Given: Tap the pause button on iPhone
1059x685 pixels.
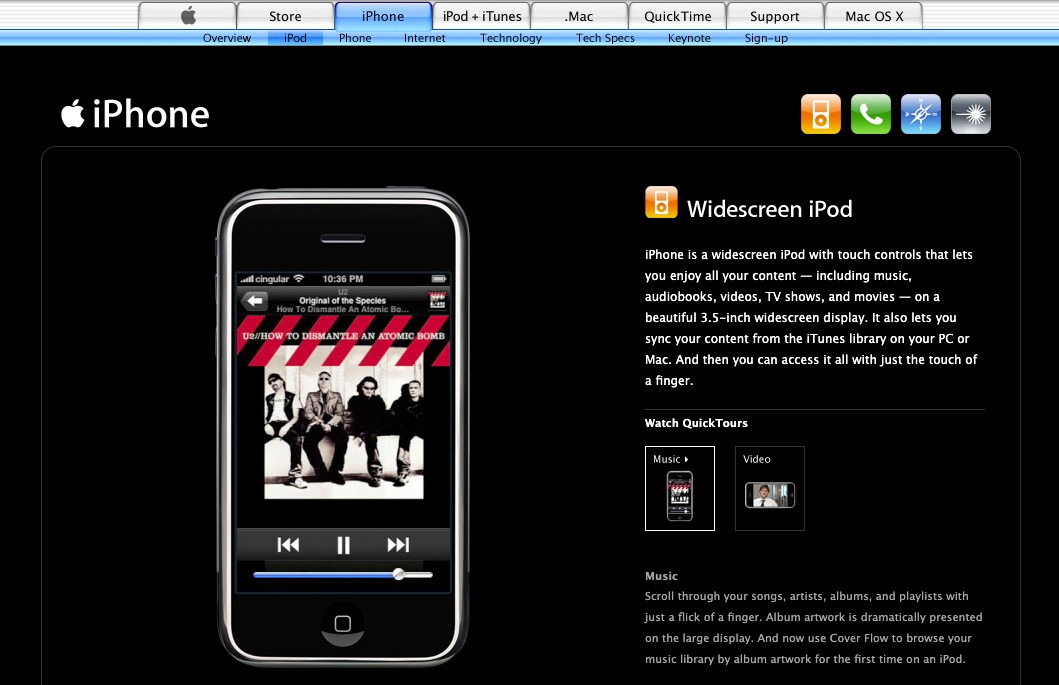Looking at the screenshot, I should [343, 545].
